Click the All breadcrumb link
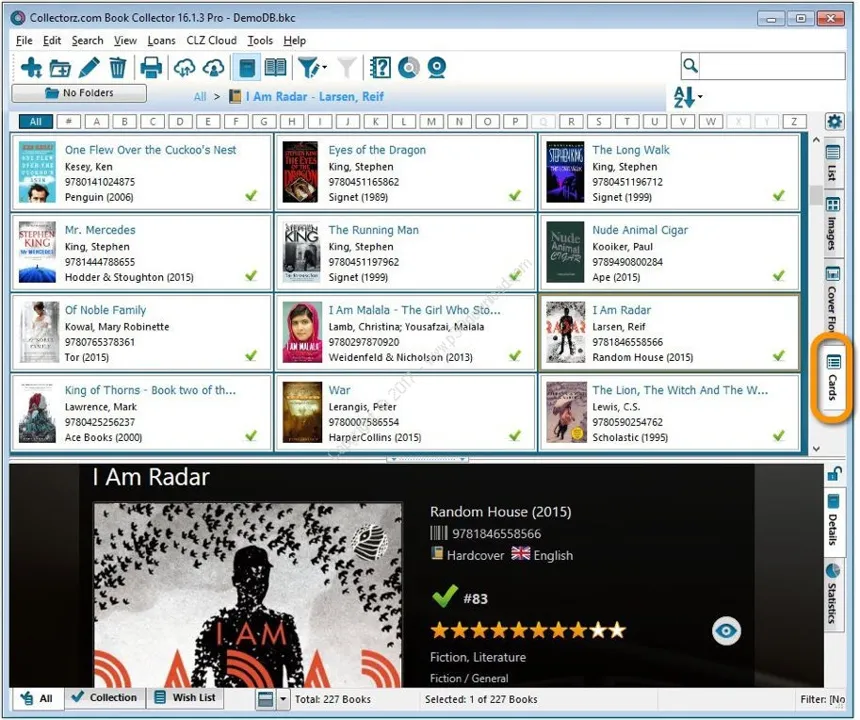Screen dimensions: 860x720 click(x=200, y=97)
